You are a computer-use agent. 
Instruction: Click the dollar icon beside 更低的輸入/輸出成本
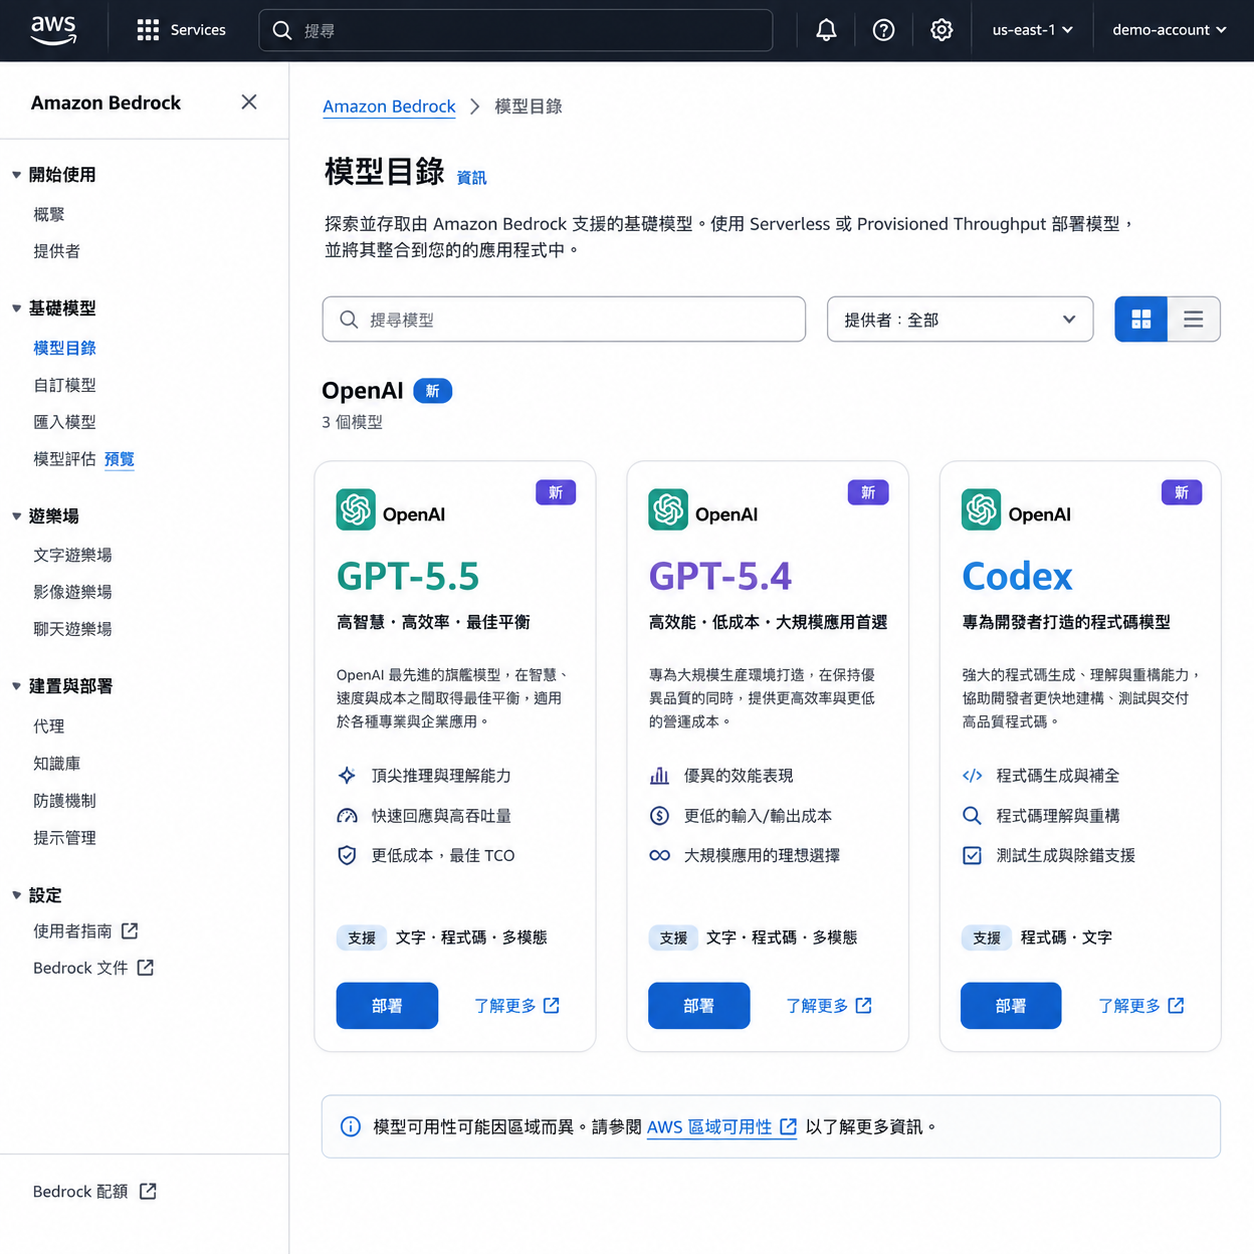tap(659, 816)
